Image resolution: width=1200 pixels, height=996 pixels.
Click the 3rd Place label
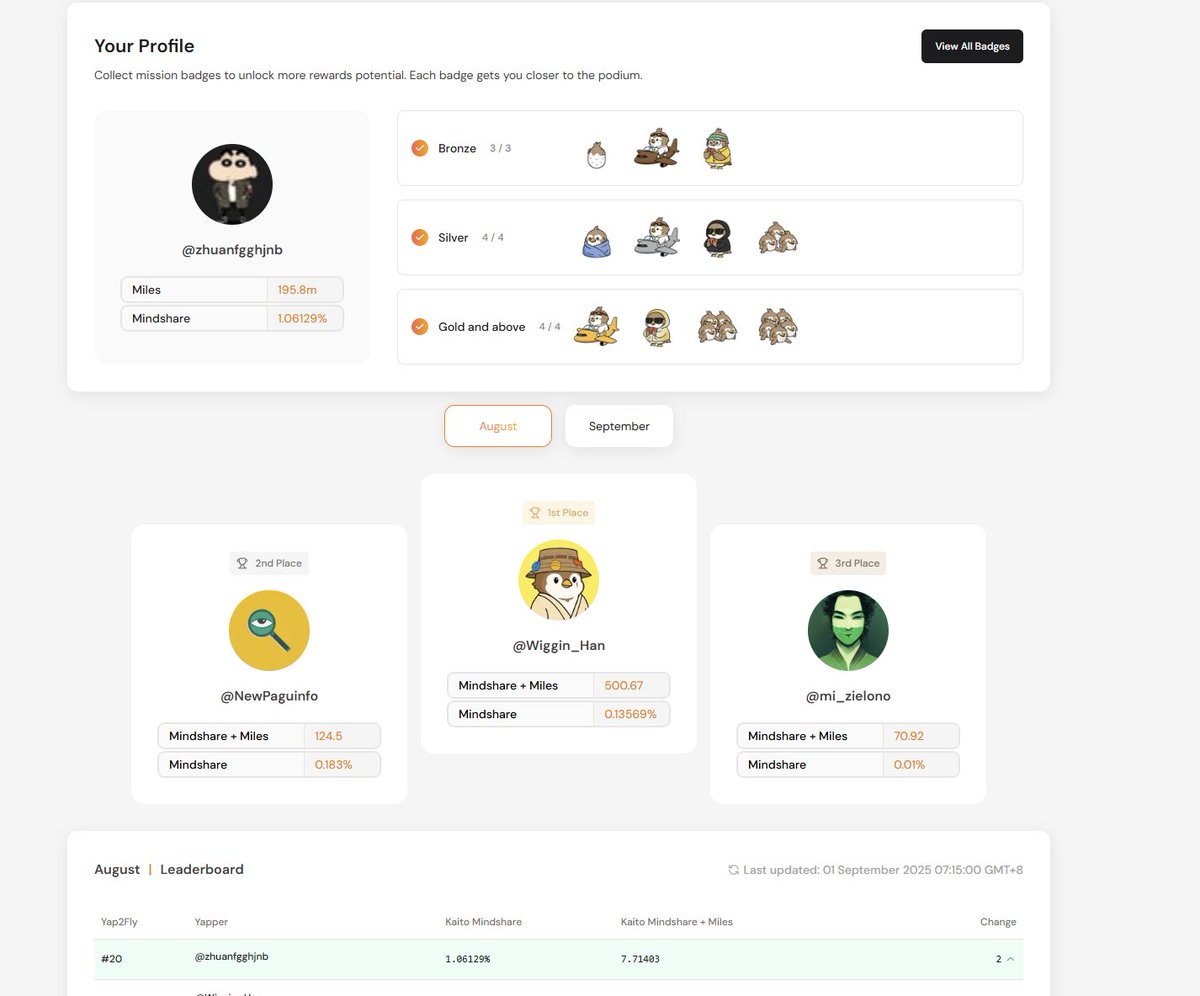click(x=857, y=563)
